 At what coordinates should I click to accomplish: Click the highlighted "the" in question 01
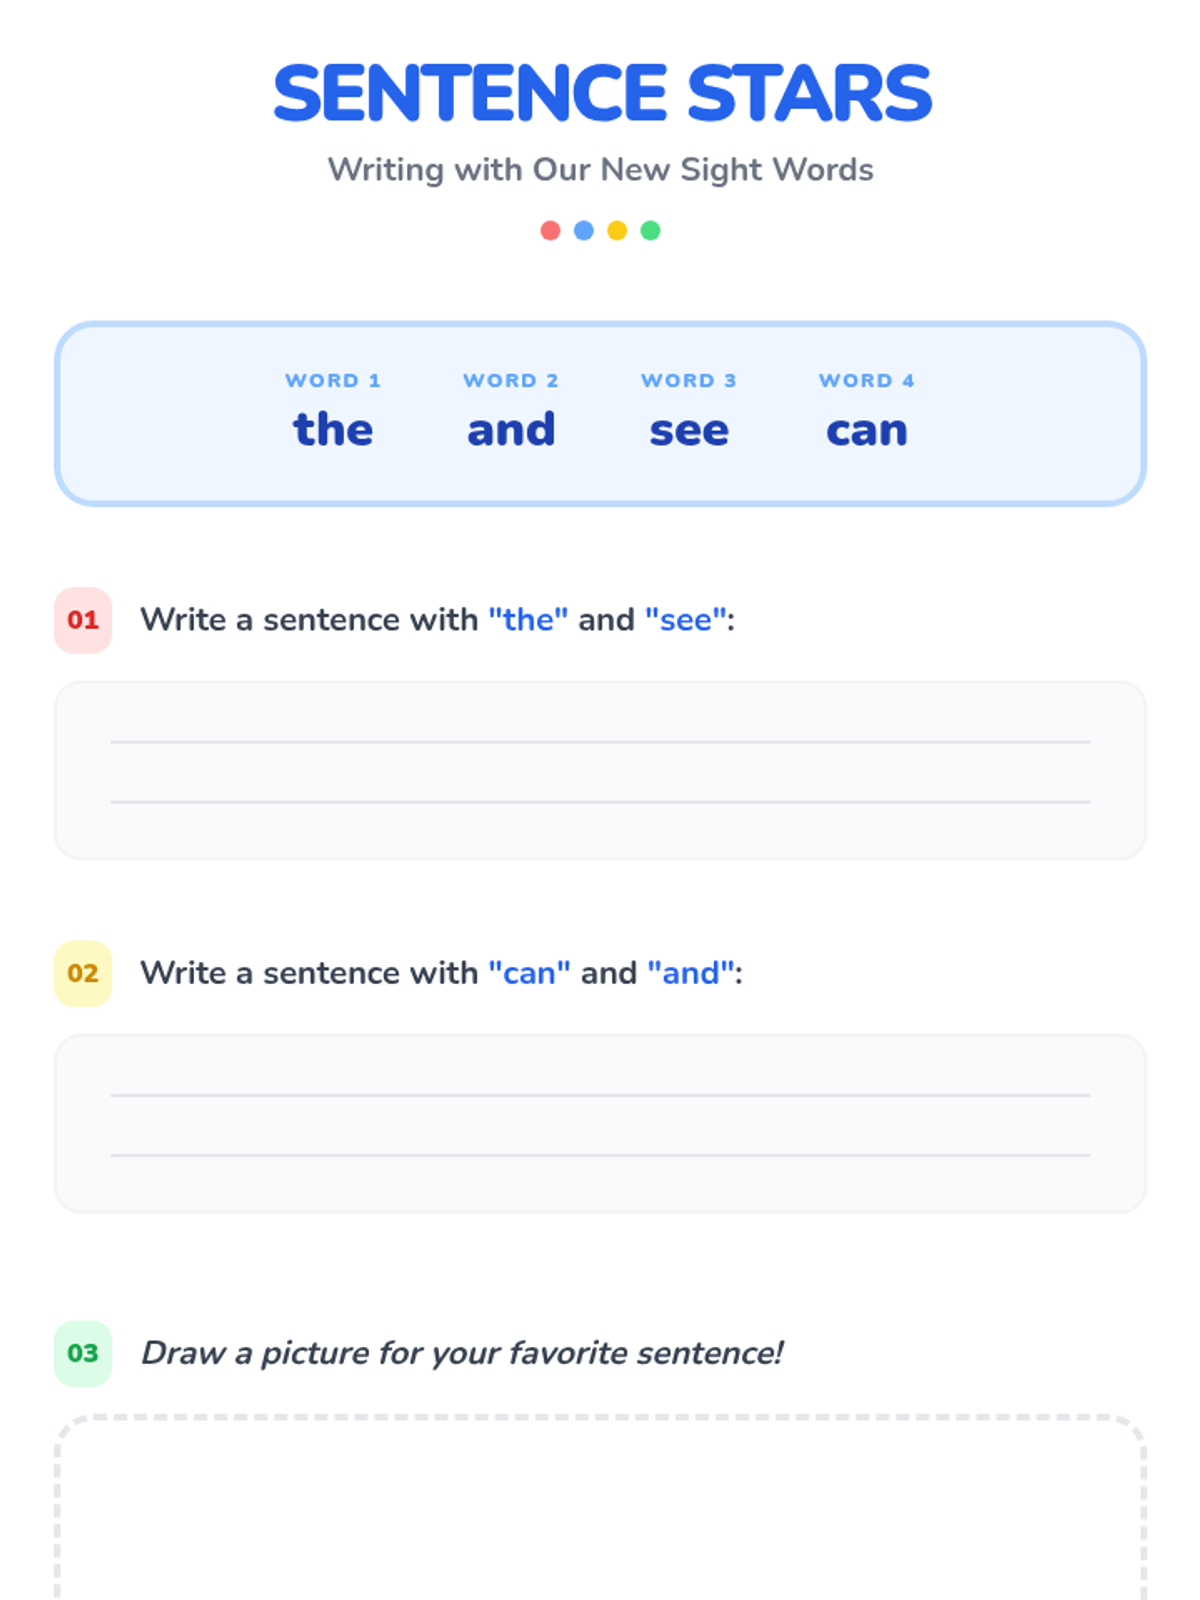coord(528,620)
